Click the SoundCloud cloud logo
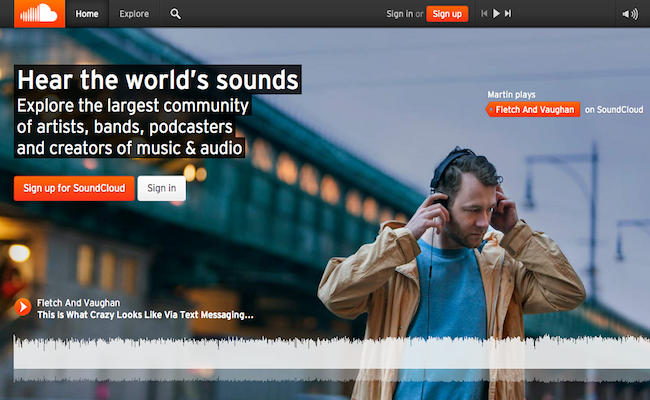Screen dimensions: 650x400 39,14
